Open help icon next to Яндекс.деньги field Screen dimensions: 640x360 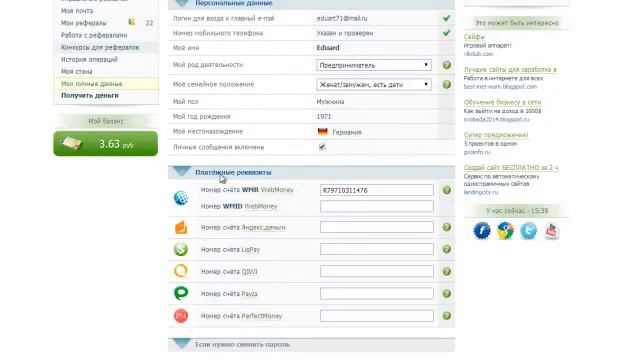pyautogui.click(x=447, y=227)
